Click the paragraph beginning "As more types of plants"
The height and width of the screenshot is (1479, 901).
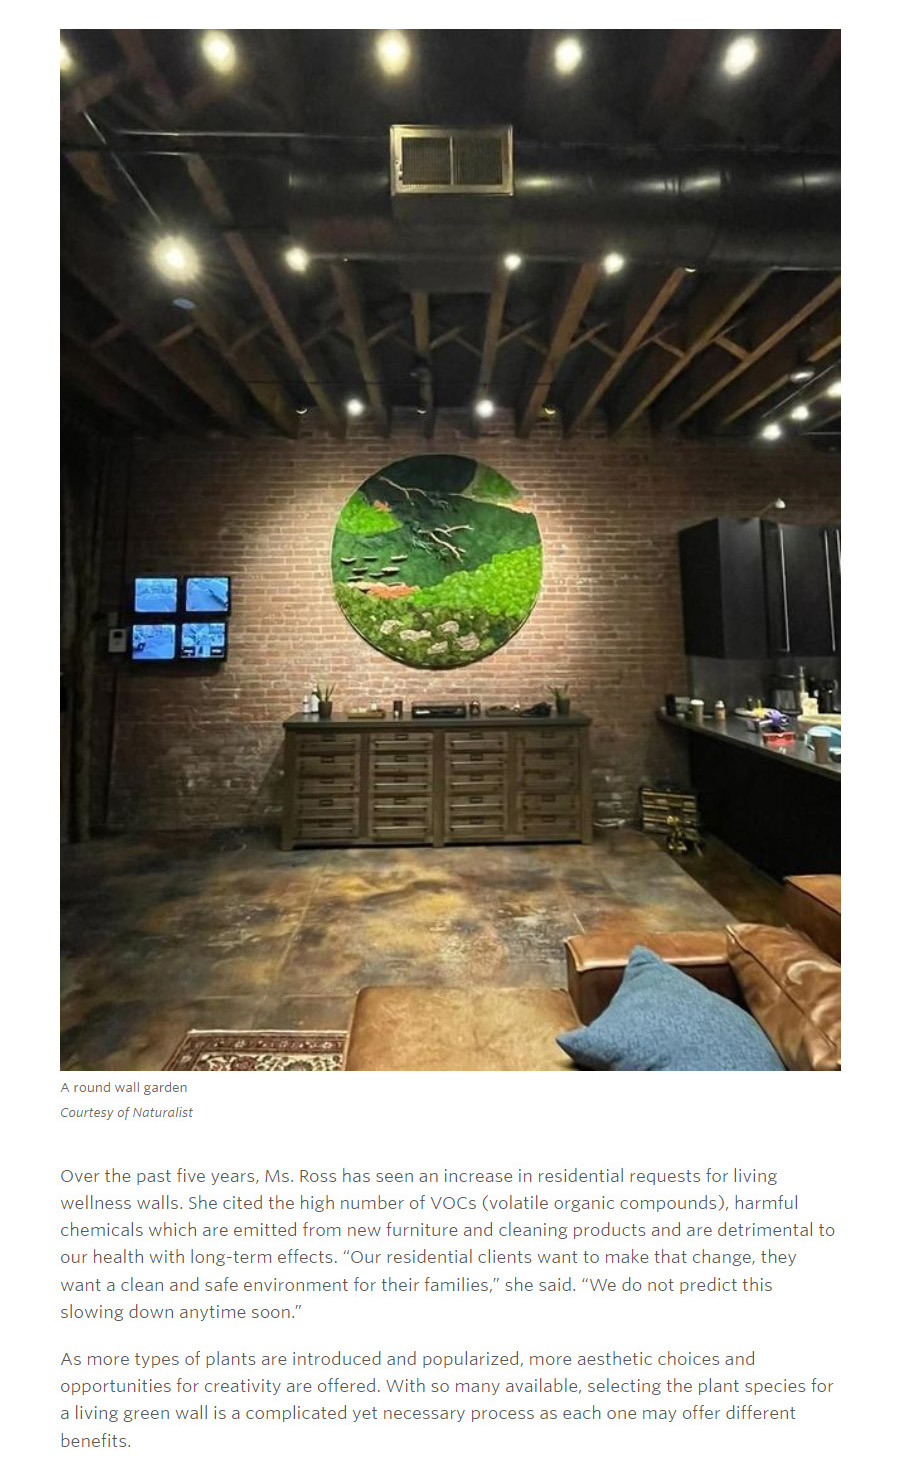[447, 1399]
